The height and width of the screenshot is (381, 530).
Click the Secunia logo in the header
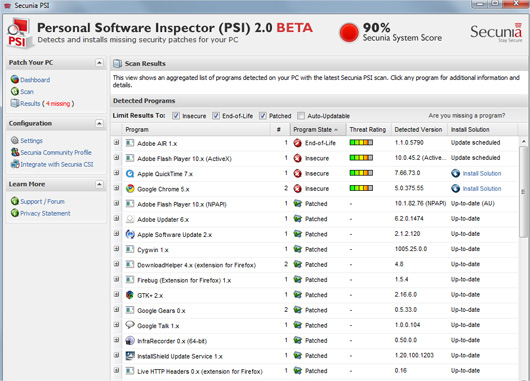point(496,32)
